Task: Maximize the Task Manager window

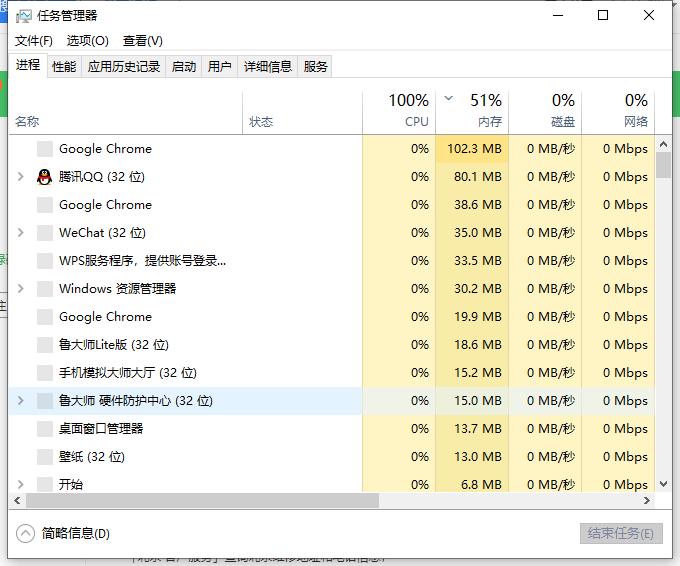Action: pos(603,16)
